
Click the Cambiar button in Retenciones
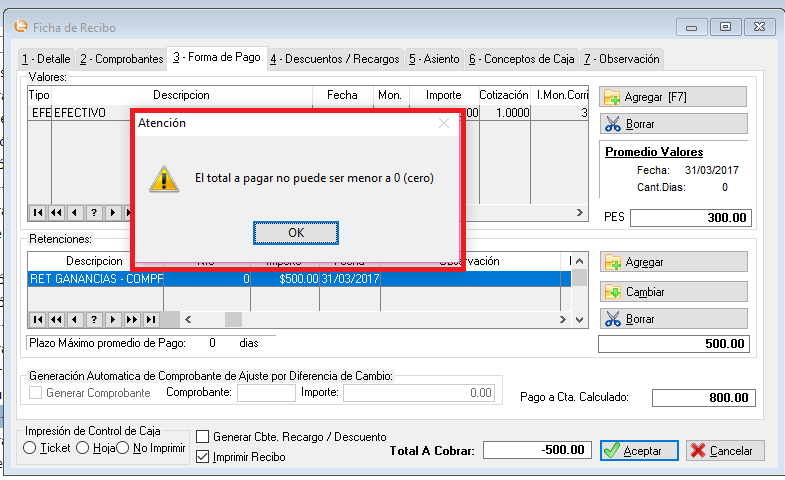[x=673, y=291]
